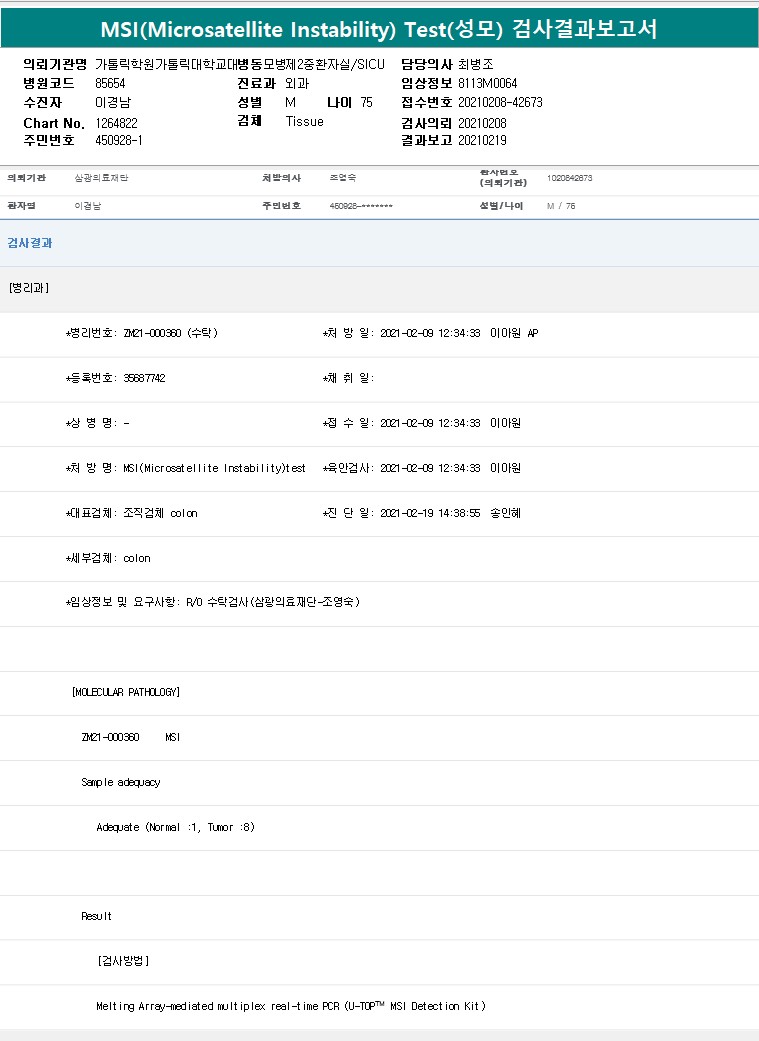759x1041 pixels.
Task: Click the MSI Test 검사결과보고서 title banner
Action: coord(379,28)
